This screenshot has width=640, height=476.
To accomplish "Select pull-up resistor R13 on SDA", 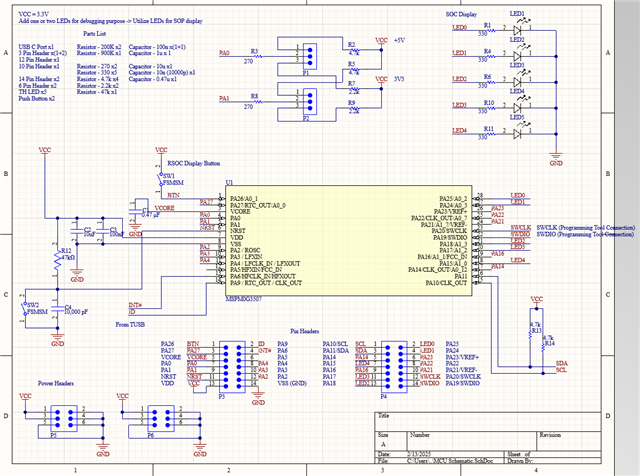I will tap(530, 333).
